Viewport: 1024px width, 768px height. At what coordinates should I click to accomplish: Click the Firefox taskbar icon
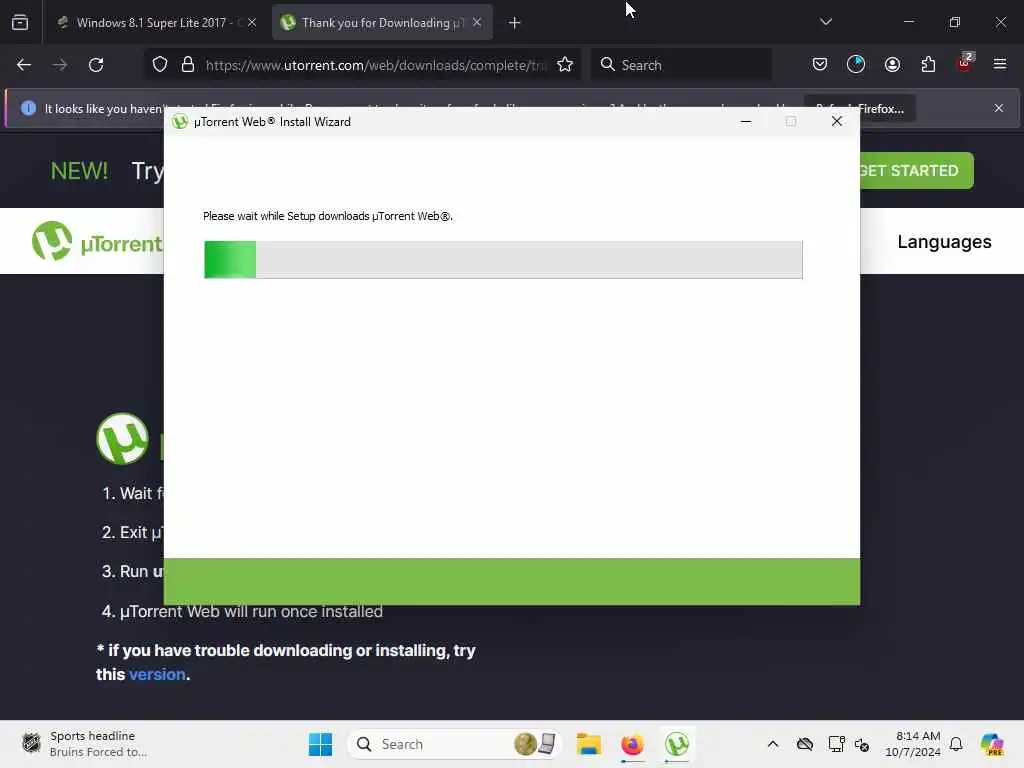pyautogui.click(x=632, y=744)
